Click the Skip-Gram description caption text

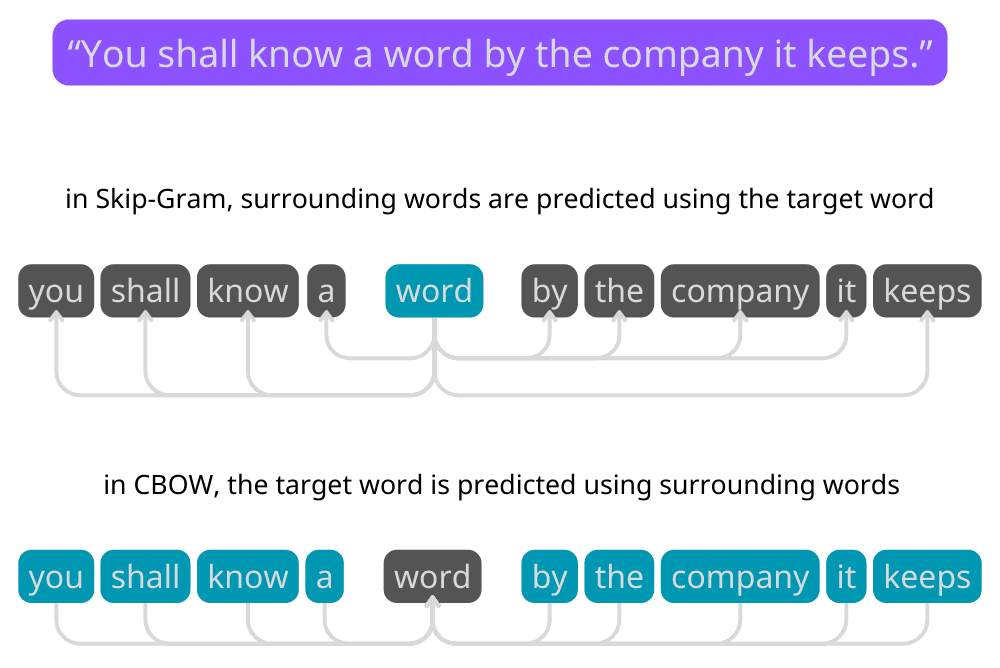[x=499, y=199]
